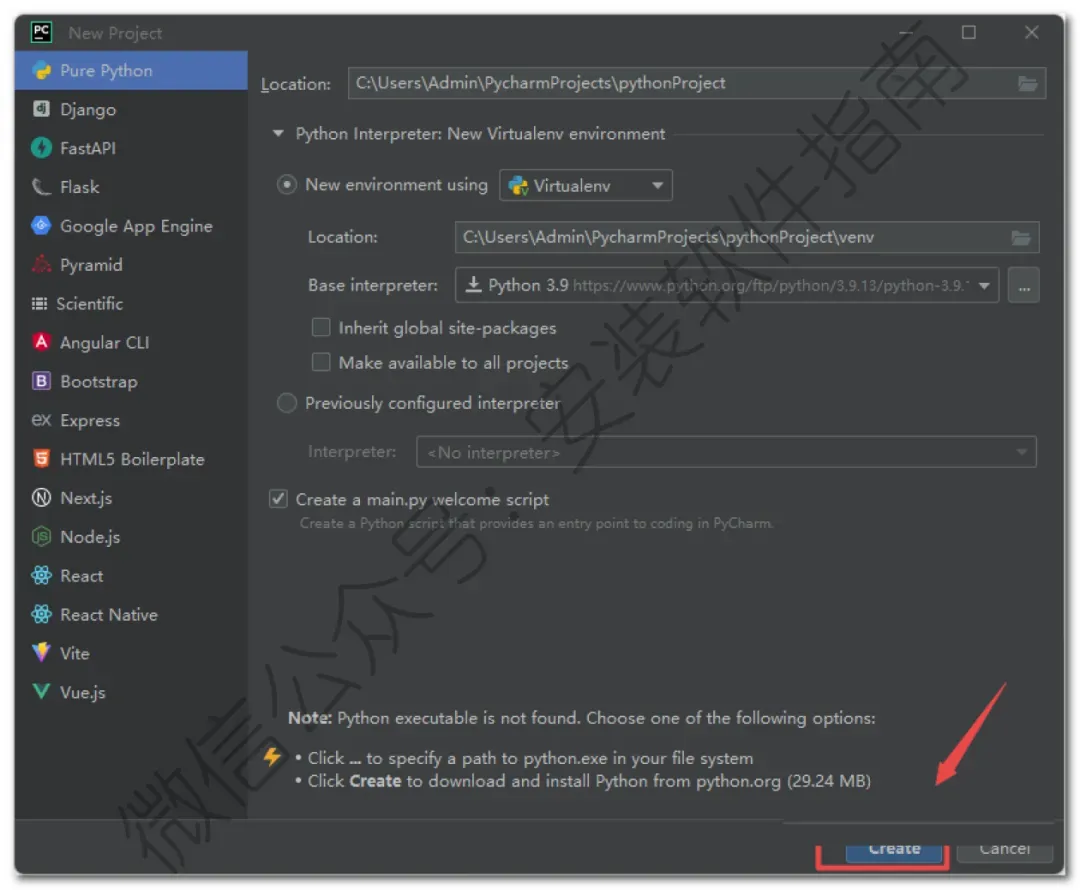Choose Angular CLI project type
Viewport: 1080px width, 890px height.
(131, 342)
